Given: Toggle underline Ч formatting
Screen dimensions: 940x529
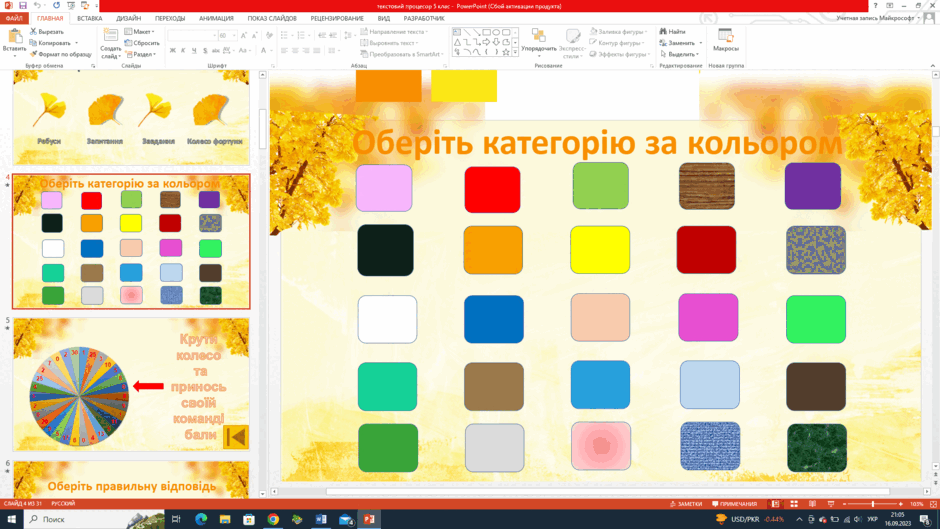Looking at the screenshot, I should 194,50.
